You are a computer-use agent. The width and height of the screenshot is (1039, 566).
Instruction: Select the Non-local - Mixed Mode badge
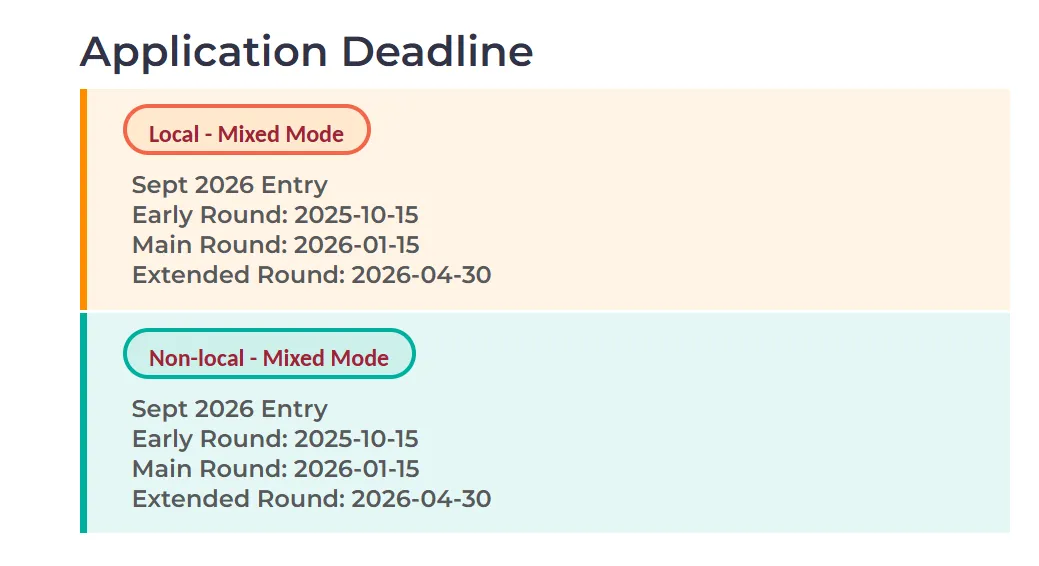click(268, 357)
